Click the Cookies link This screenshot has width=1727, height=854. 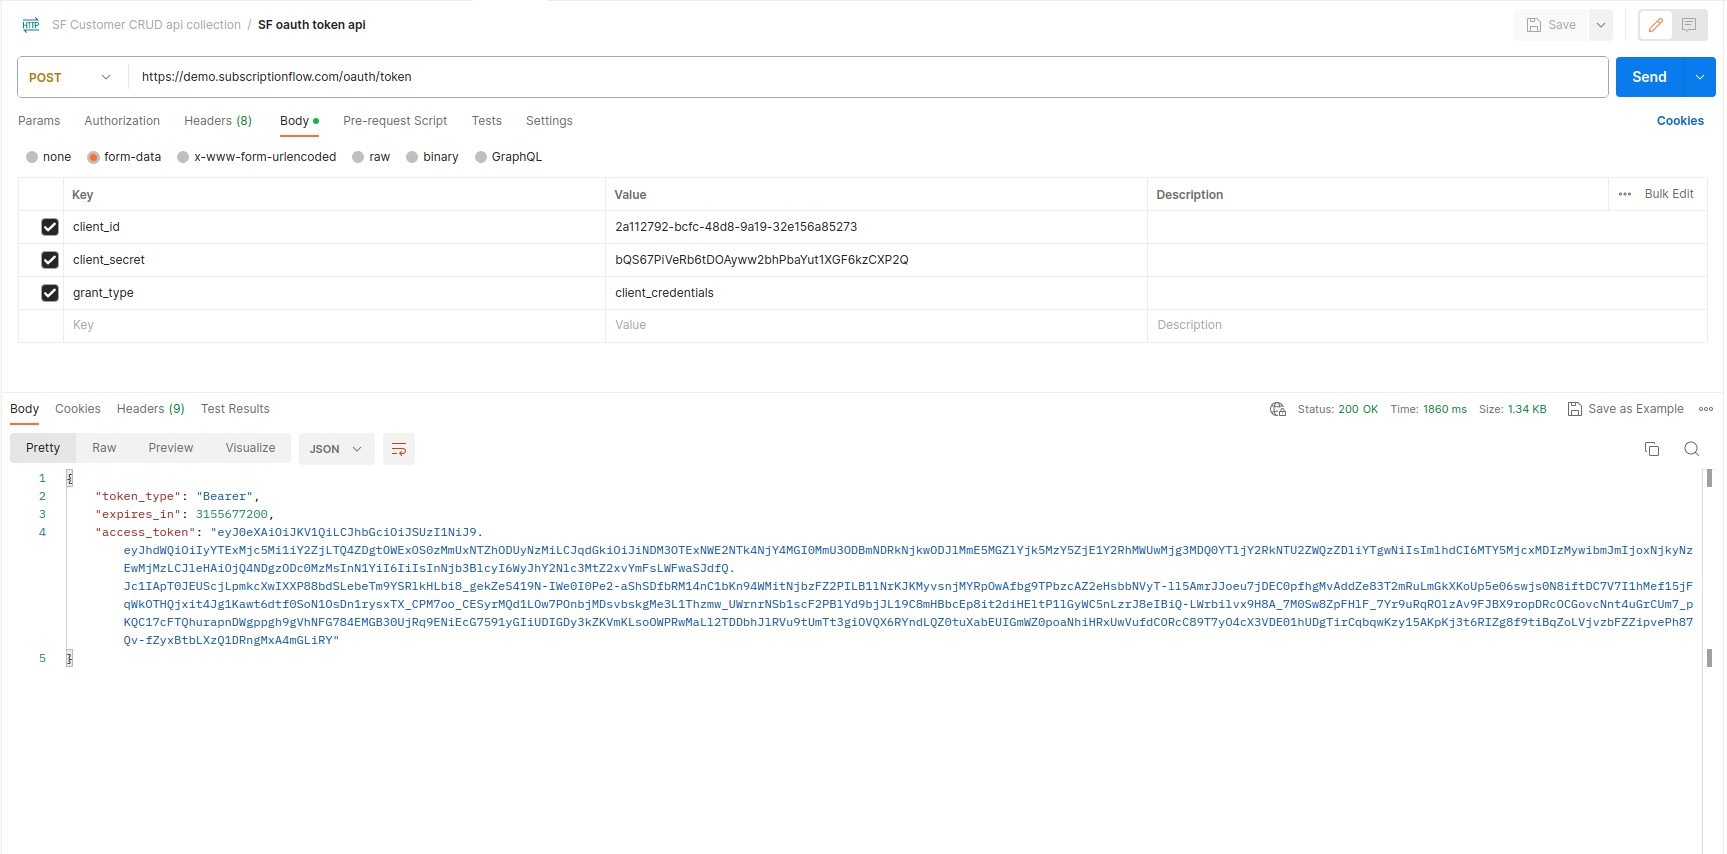pyautogui.click(x=1680, y=121)
